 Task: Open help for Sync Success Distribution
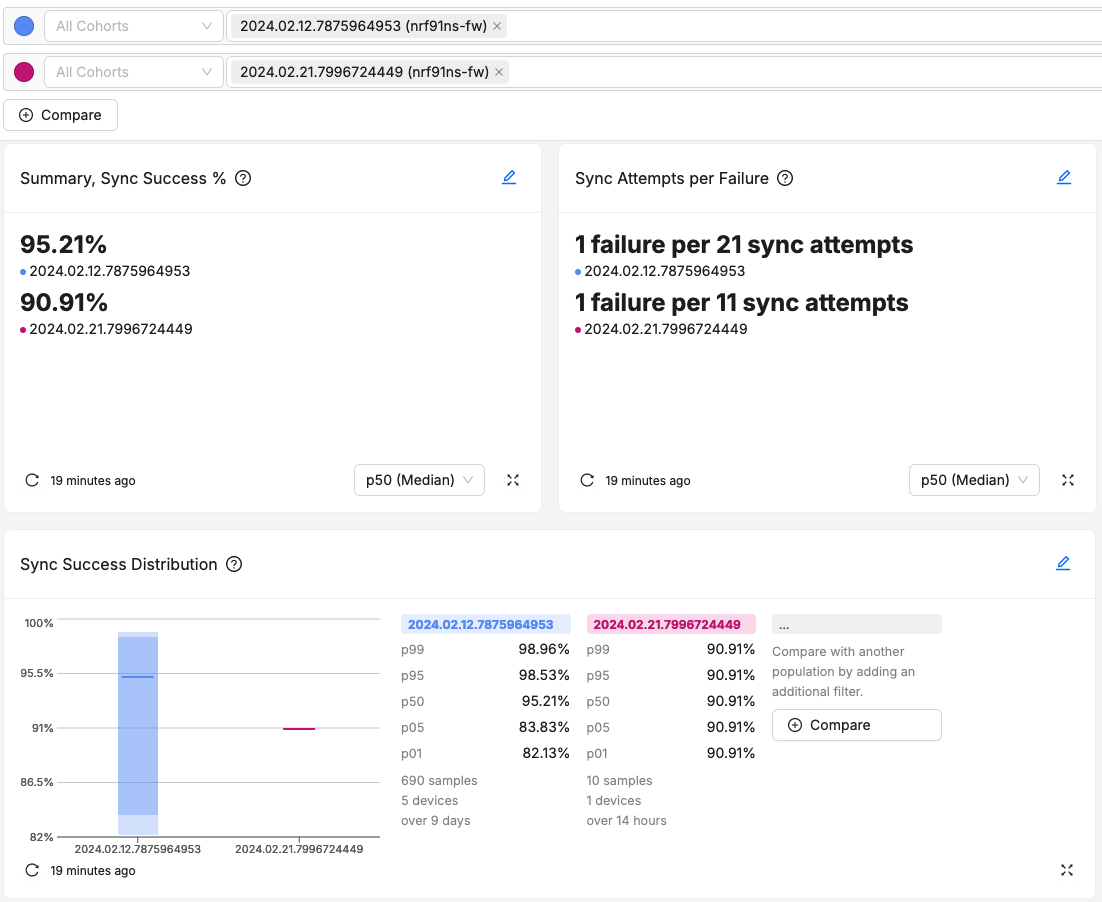[x=233, y=564]
